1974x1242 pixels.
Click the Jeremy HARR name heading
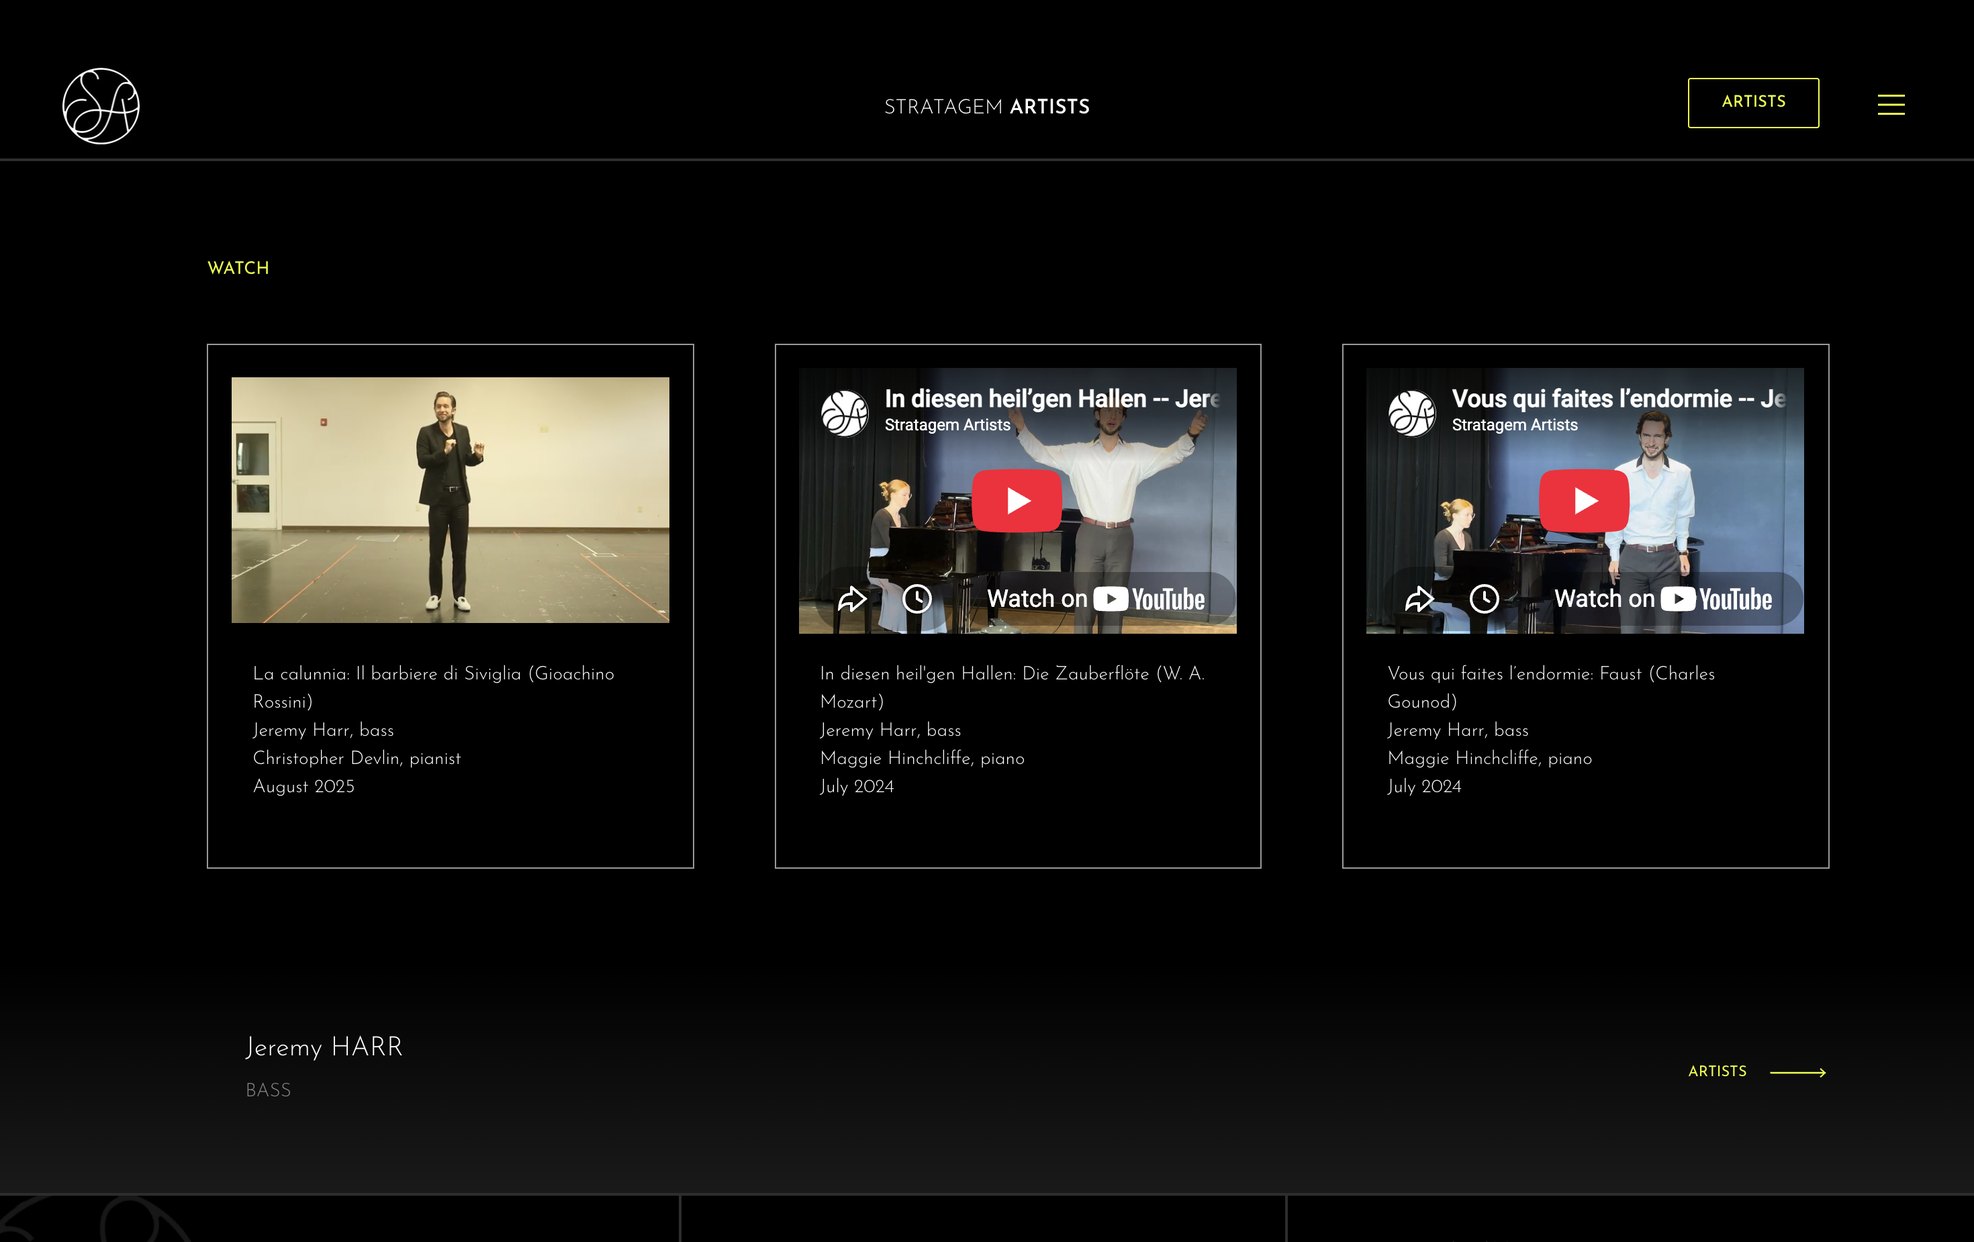(x=324, y=1047)
